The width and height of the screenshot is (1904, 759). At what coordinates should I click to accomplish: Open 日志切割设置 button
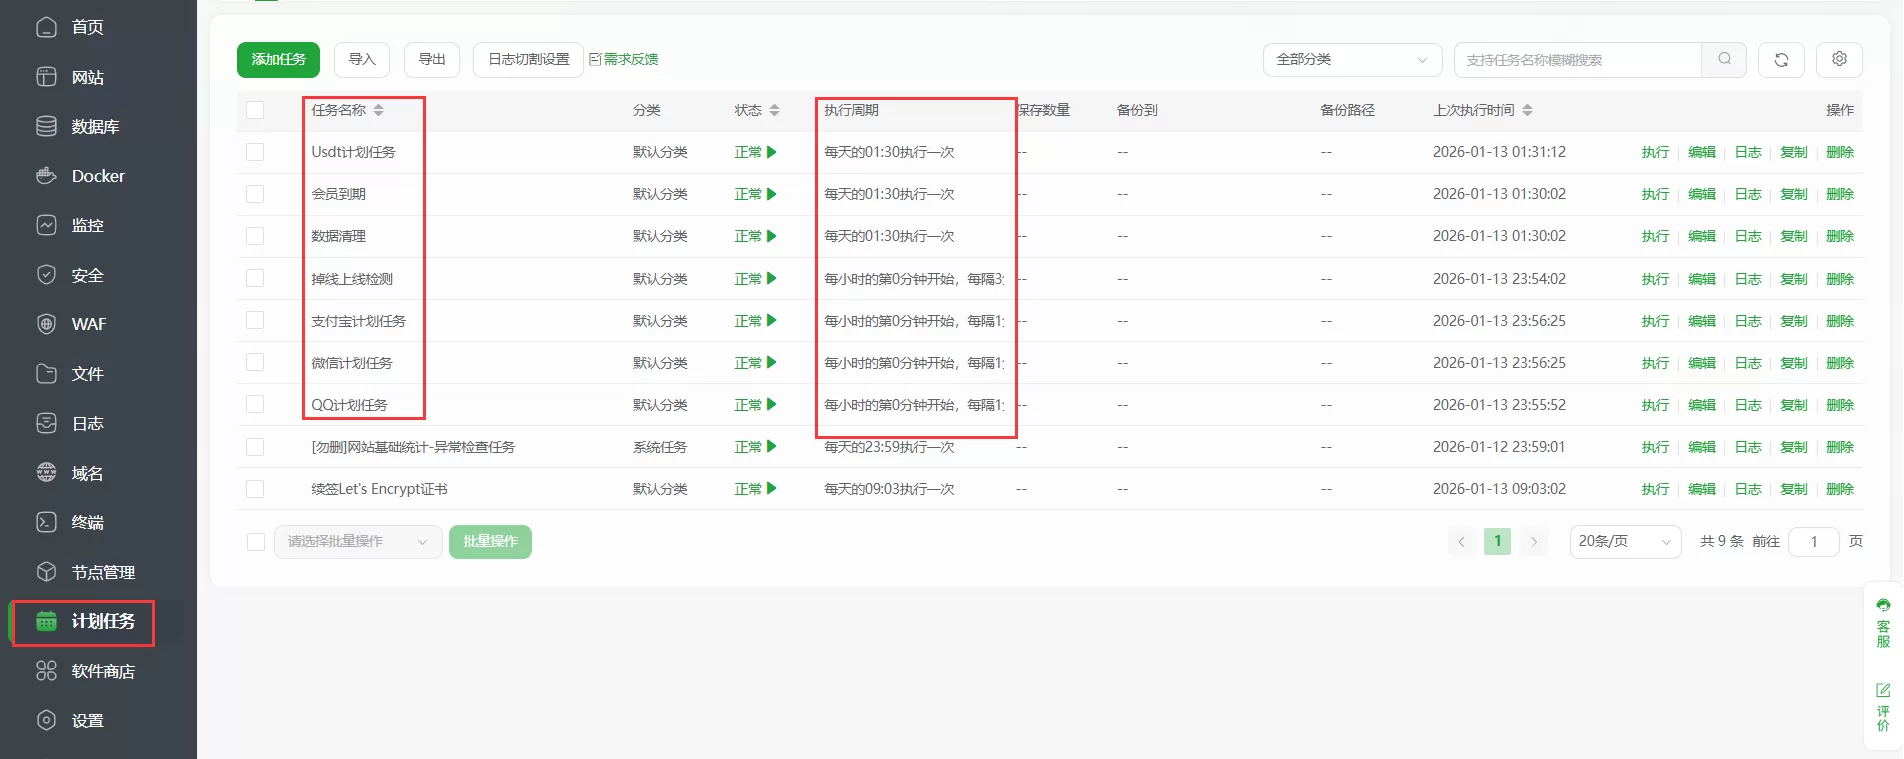coord(528,59)
